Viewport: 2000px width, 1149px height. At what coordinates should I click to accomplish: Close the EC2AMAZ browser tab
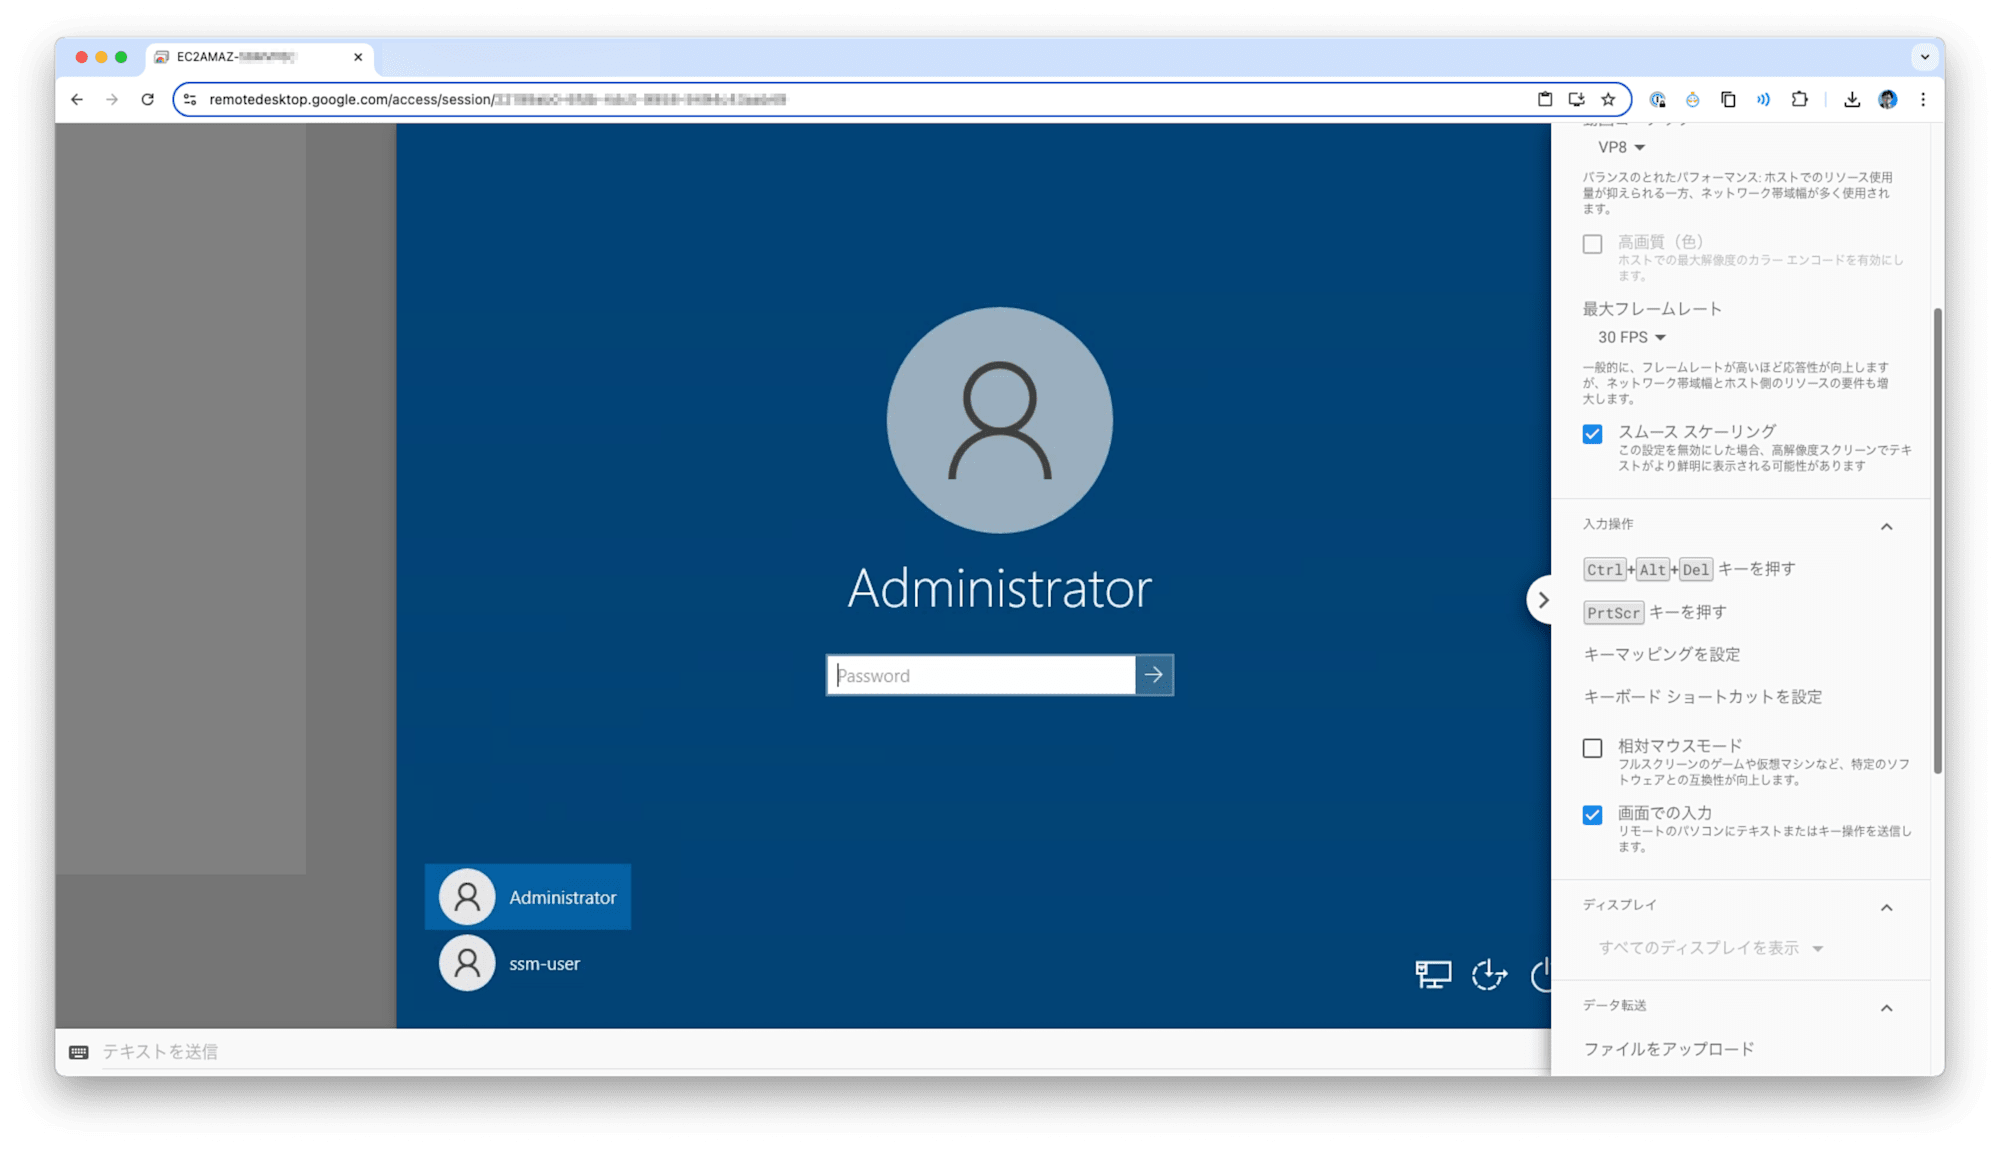pyautogui.click(x=358, y=57)
